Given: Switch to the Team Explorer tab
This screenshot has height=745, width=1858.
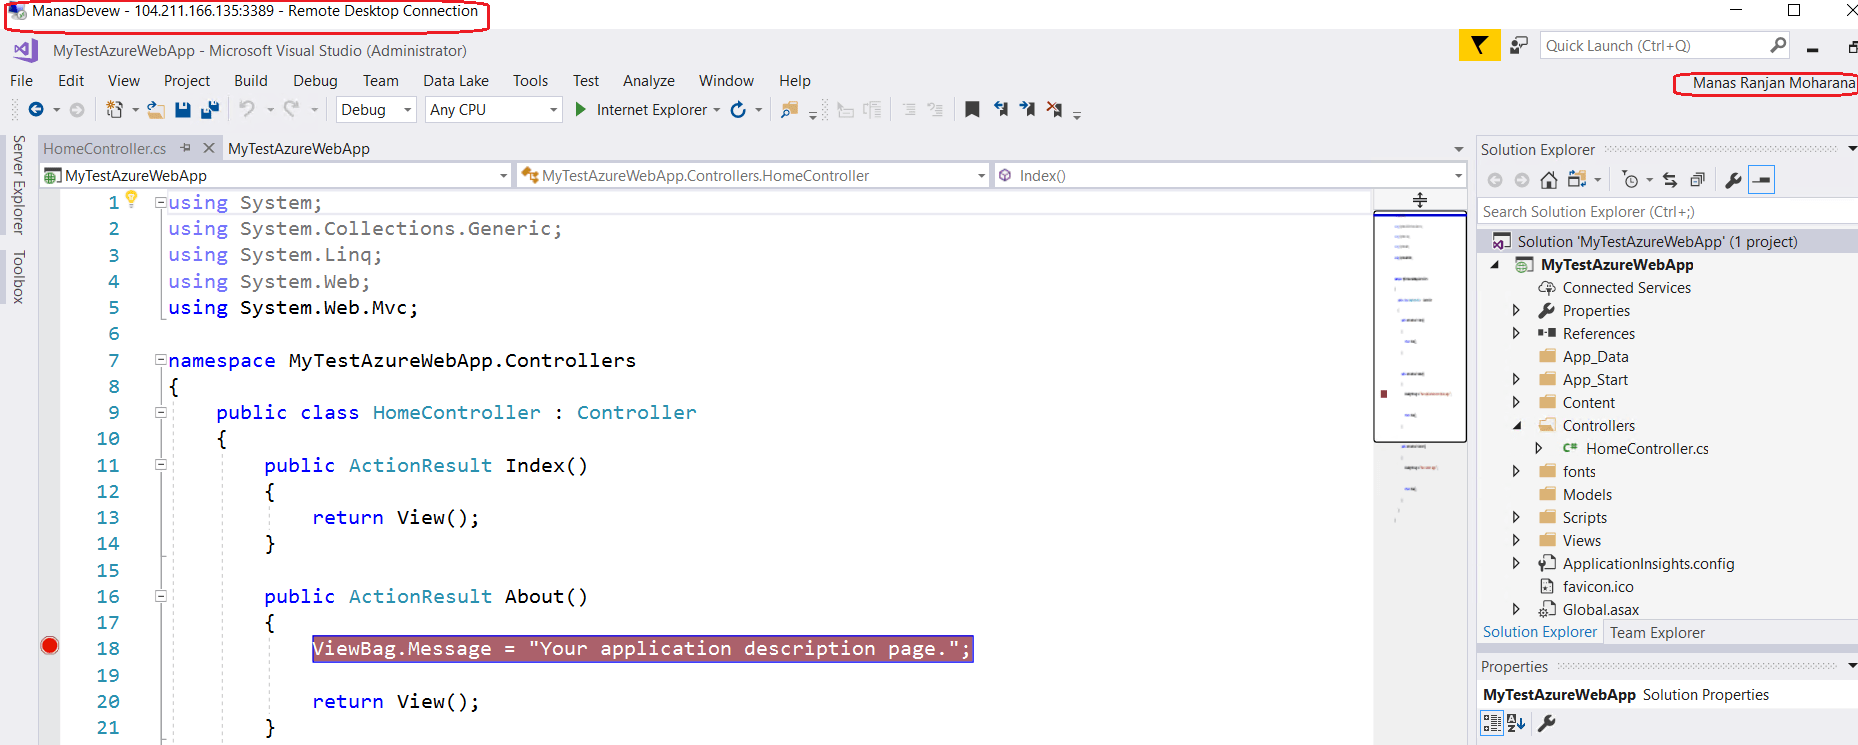Looking at the screenshot, I should [1657, 633].
